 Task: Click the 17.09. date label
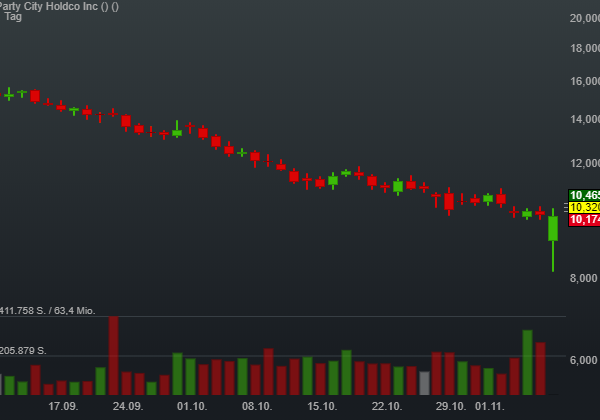coord(63,406)
